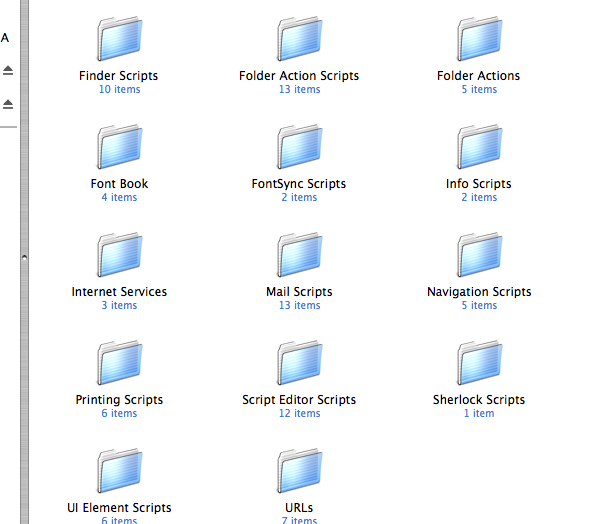The width and height of the screenshot is (592, 524).
Task: Click '4 items' under Font Book
Action: click(x=119, y=197)
